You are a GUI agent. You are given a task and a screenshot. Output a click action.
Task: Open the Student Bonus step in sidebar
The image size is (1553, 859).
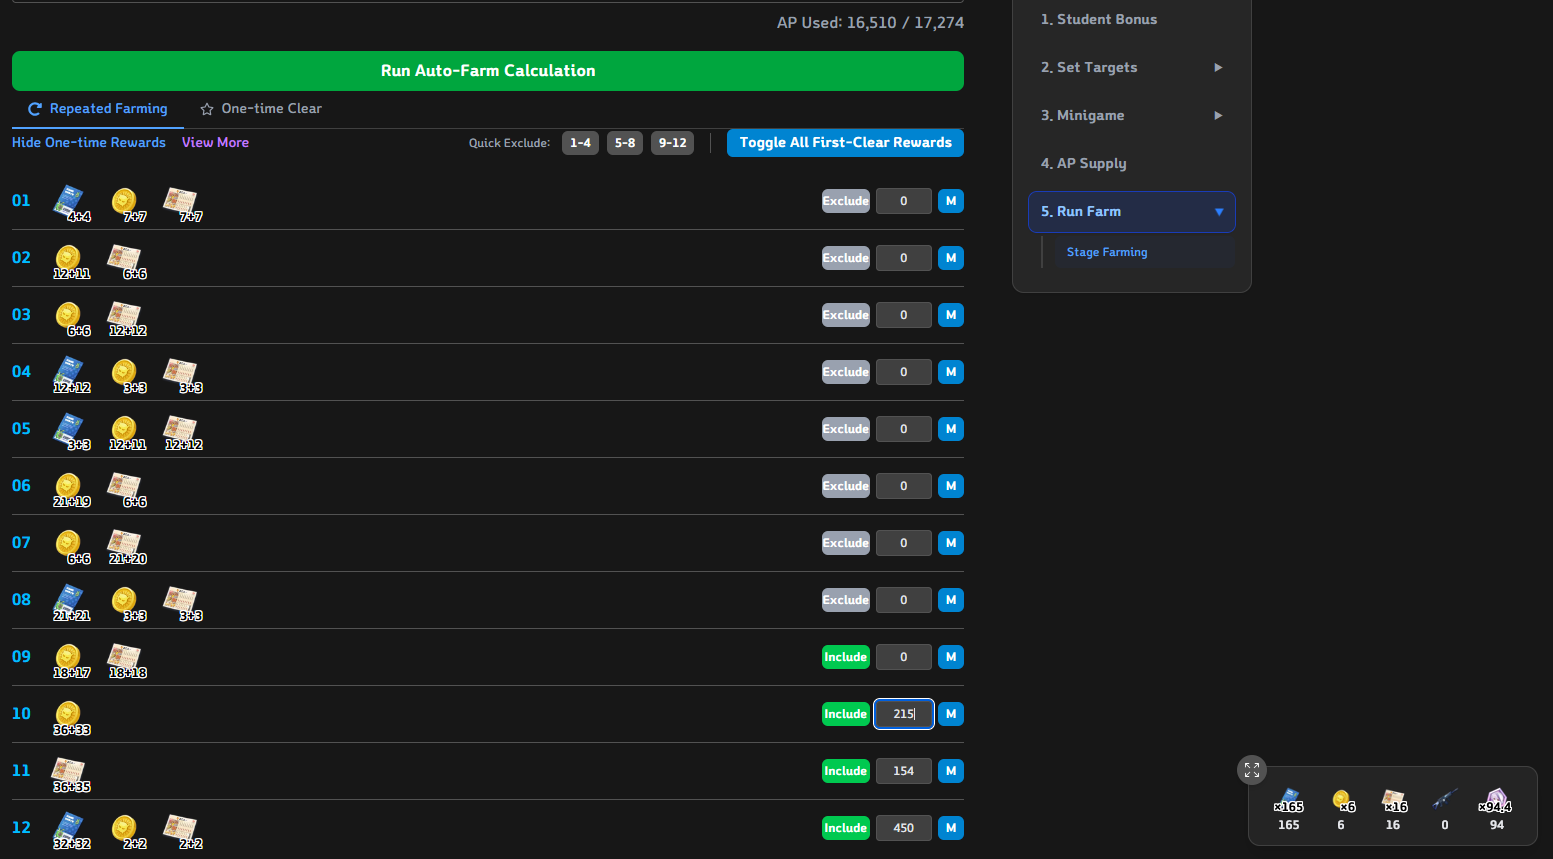click(x=1132, y=19)
